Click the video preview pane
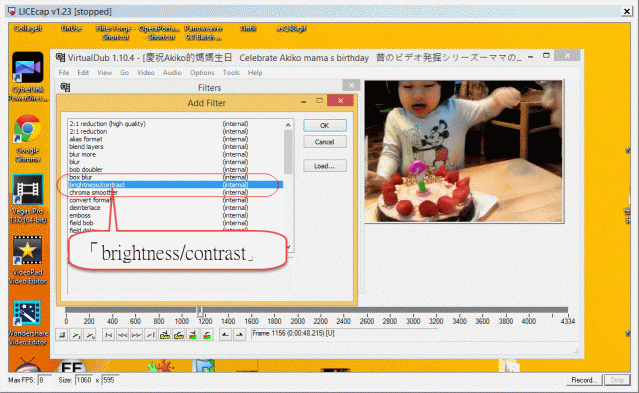This screenshot has height=393, width=639. pyautogui.click(x=464, y=151)
